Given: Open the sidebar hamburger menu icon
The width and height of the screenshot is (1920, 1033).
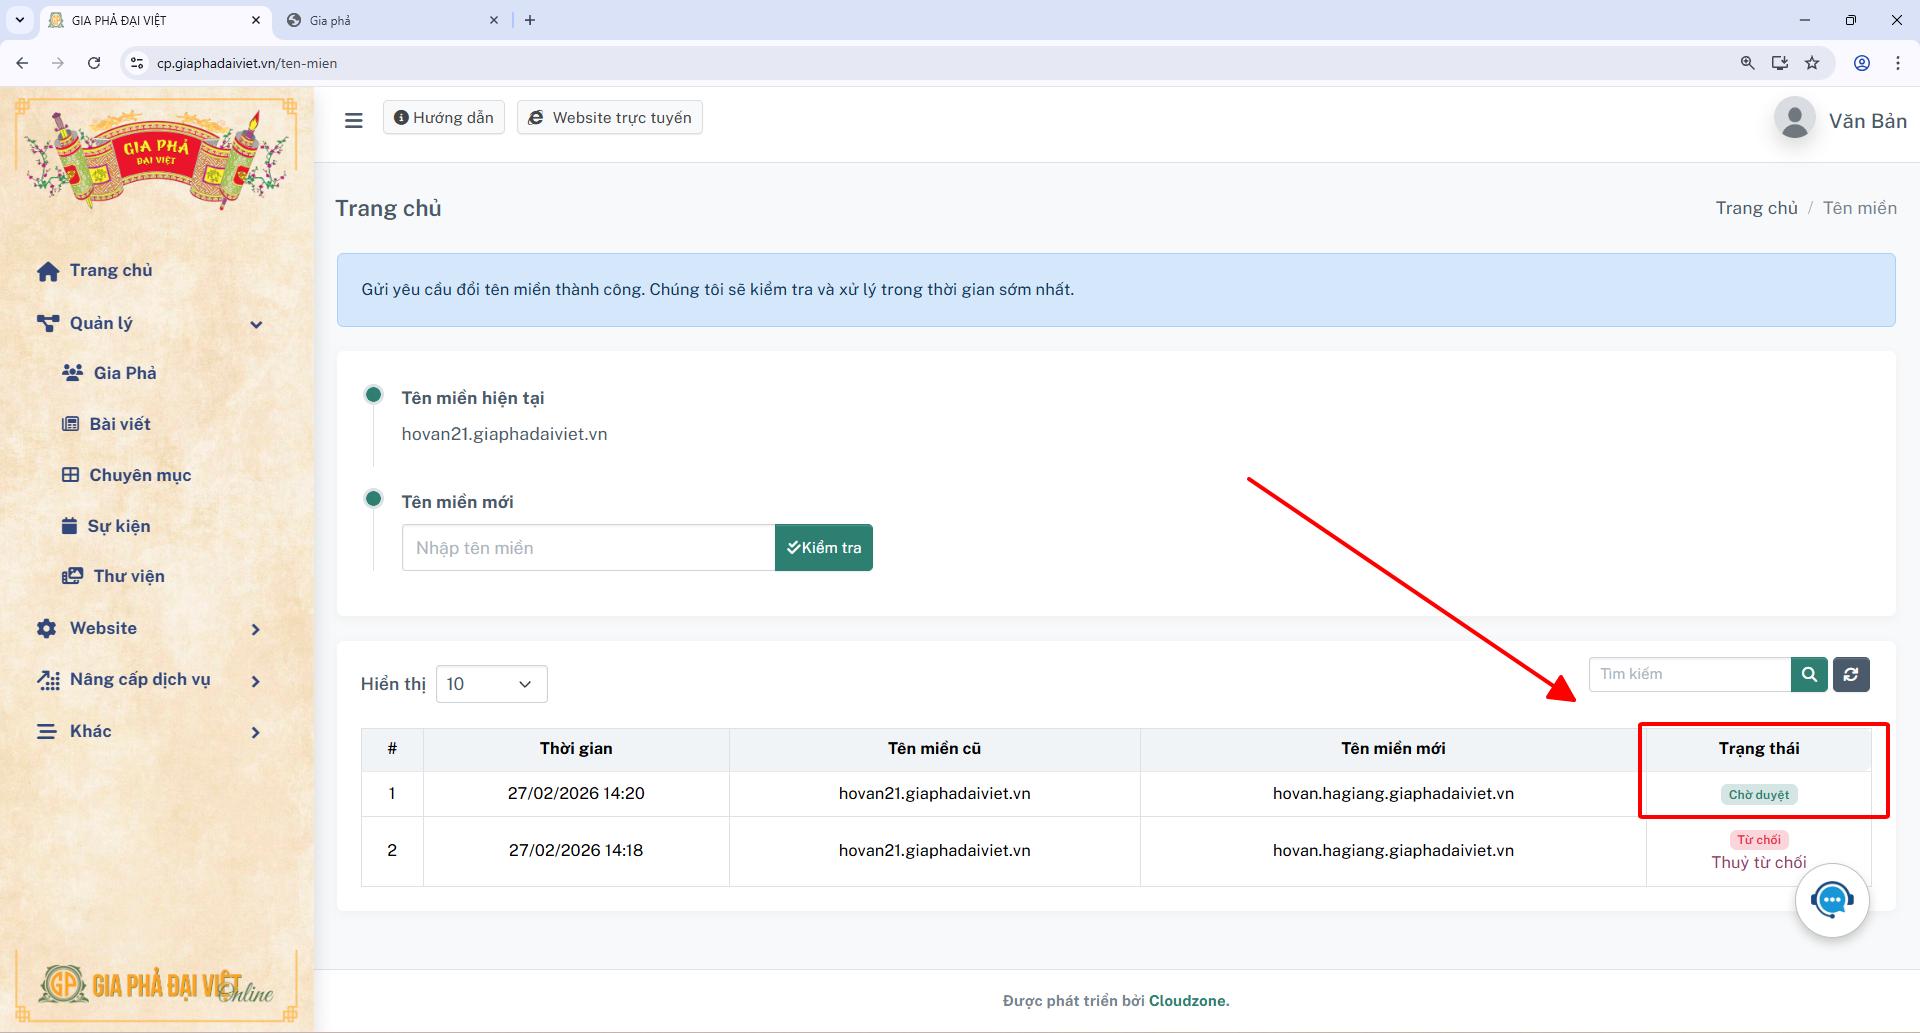Looking at the screenshot, I should coord(354,119).
